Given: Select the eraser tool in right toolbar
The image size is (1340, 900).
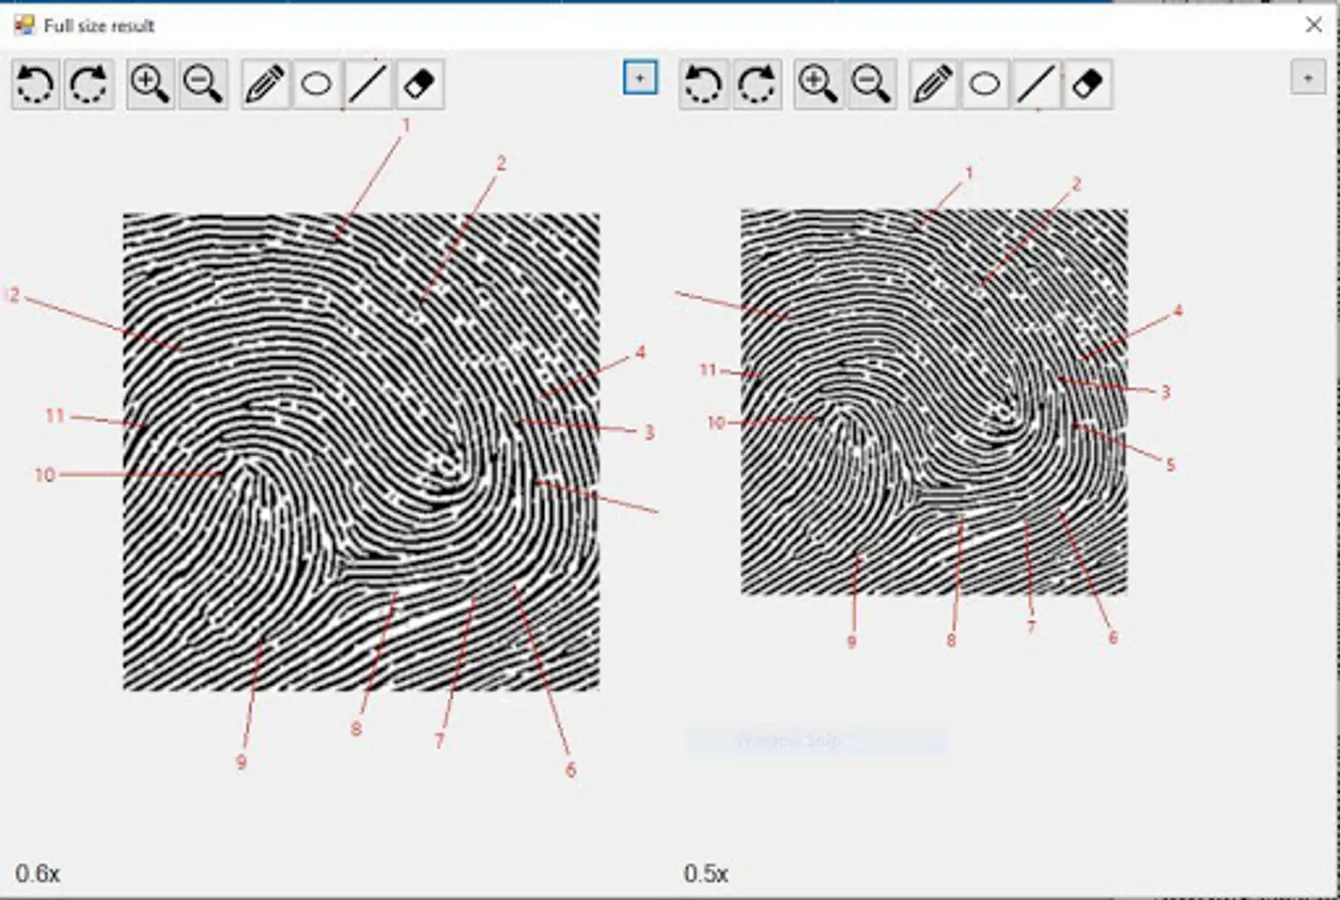Looking at the screenshot, I should click(x=1088, y=84).
